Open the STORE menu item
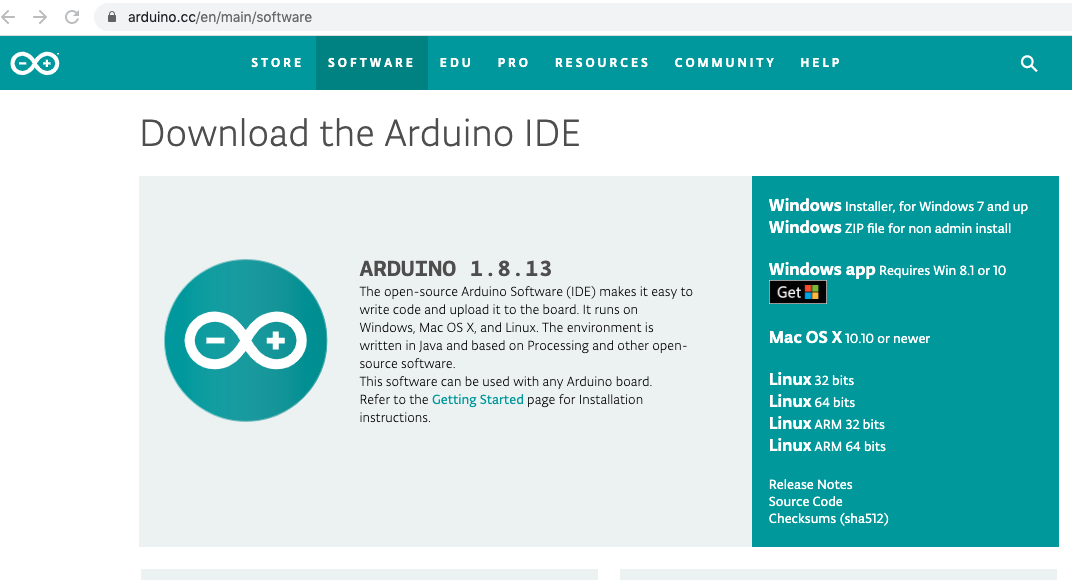1072x580 pixels. pyautogui.click(x=277, y=62)
